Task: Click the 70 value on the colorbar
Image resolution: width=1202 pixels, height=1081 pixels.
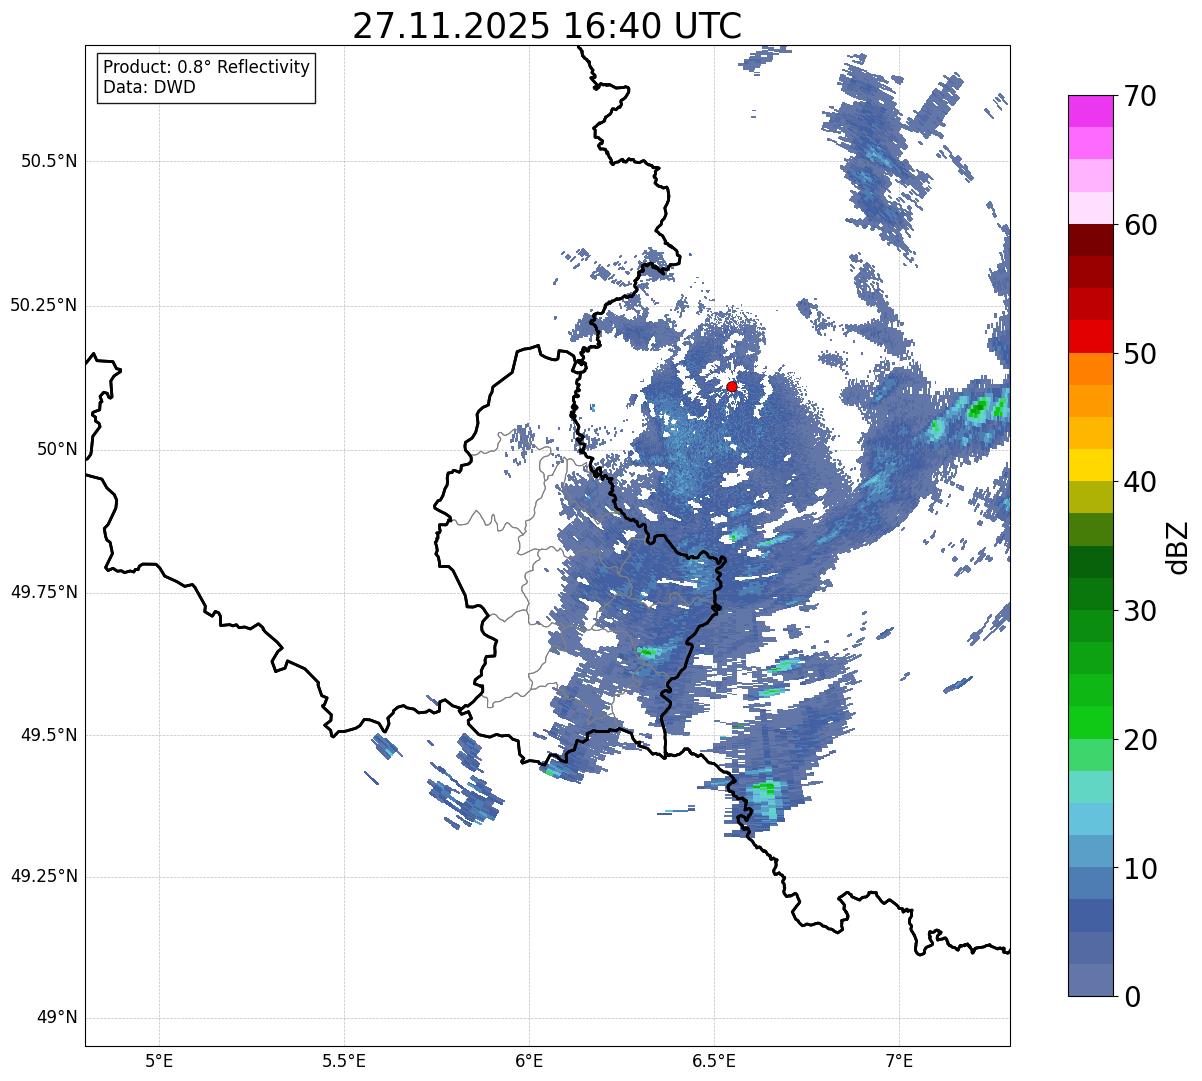Action: pyautogui.click(x=1140, y=97)
